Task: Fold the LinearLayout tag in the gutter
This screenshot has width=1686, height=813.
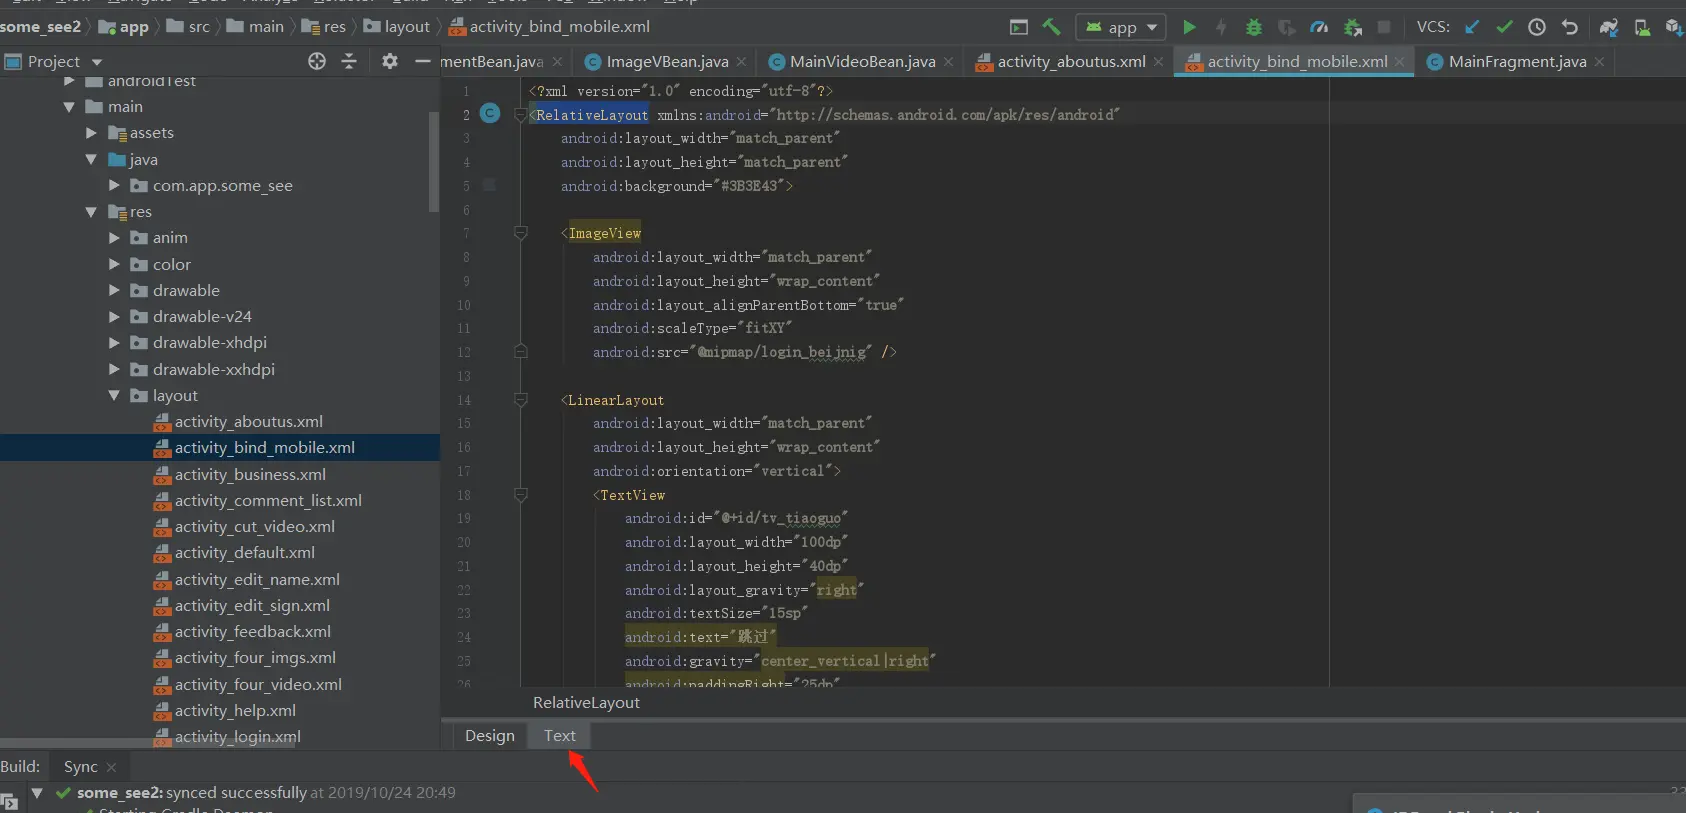Action: 520,399
